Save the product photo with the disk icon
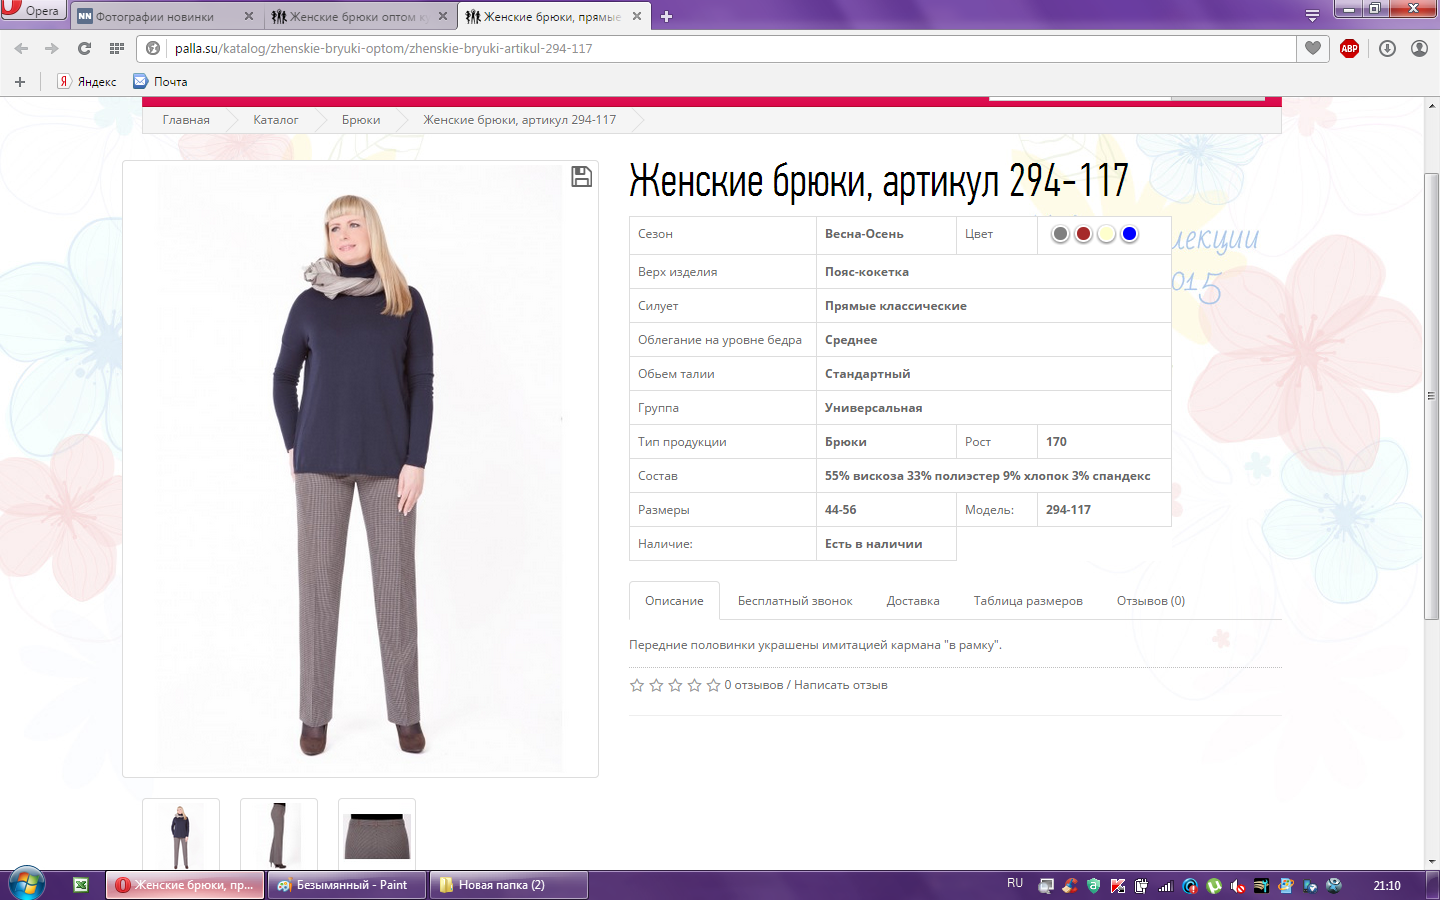 (581, 177)
